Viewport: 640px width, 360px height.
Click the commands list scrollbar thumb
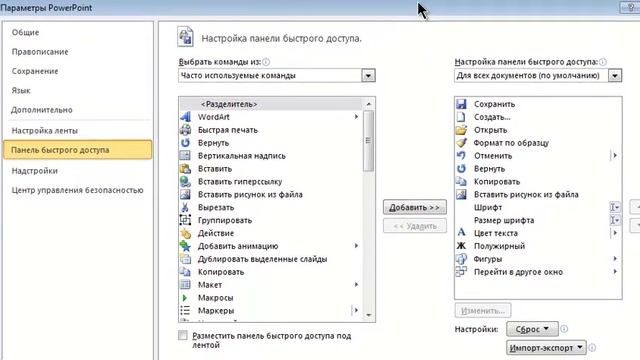[368, 141]
